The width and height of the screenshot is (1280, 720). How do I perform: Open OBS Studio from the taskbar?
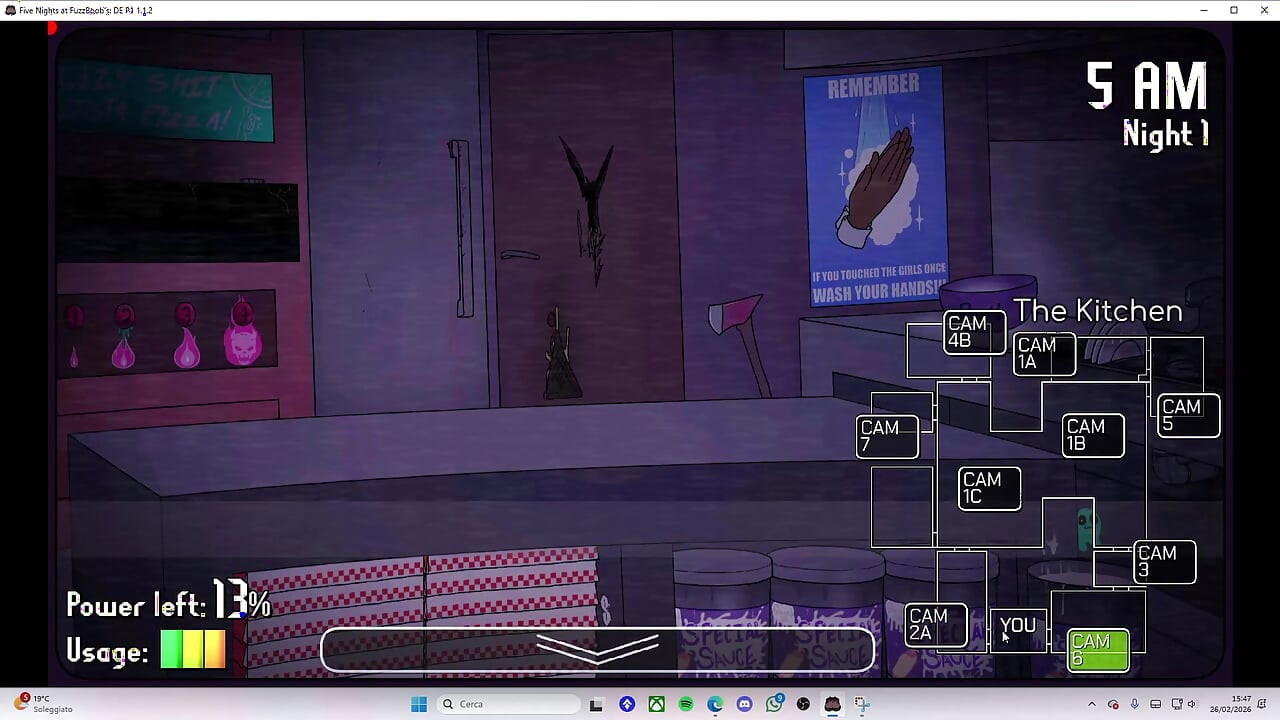pos(803,704)
